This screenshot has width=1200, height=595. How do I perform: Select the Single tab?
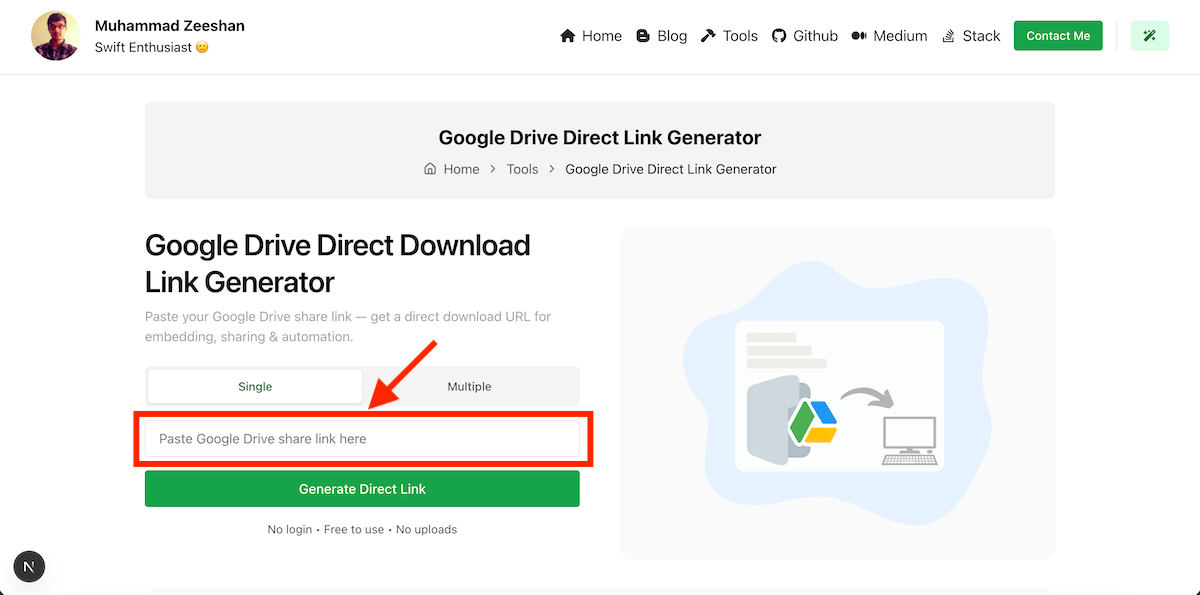tap(255, 386)
